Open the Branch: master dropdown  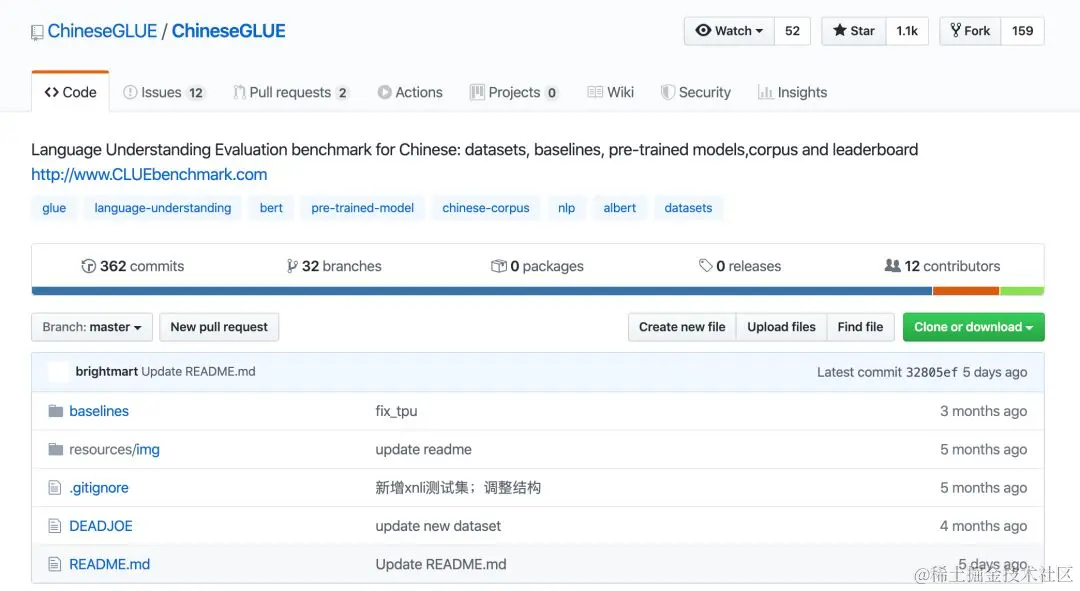point(92,326)
